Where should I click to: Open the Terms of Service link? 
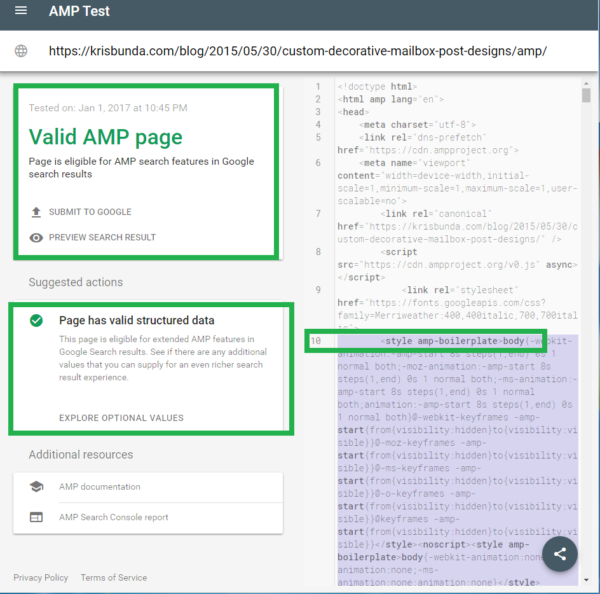click(x=114, y=578)
